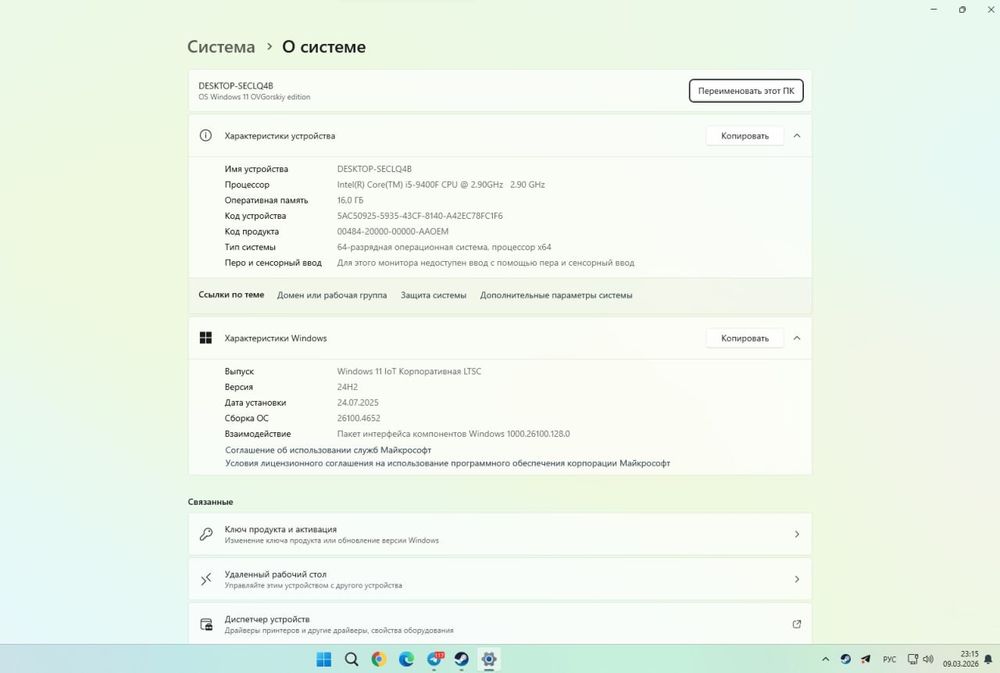Open Условия лицензионного соглашения Майкрософт link
The image size is (1000, 673).
(448, 463)
